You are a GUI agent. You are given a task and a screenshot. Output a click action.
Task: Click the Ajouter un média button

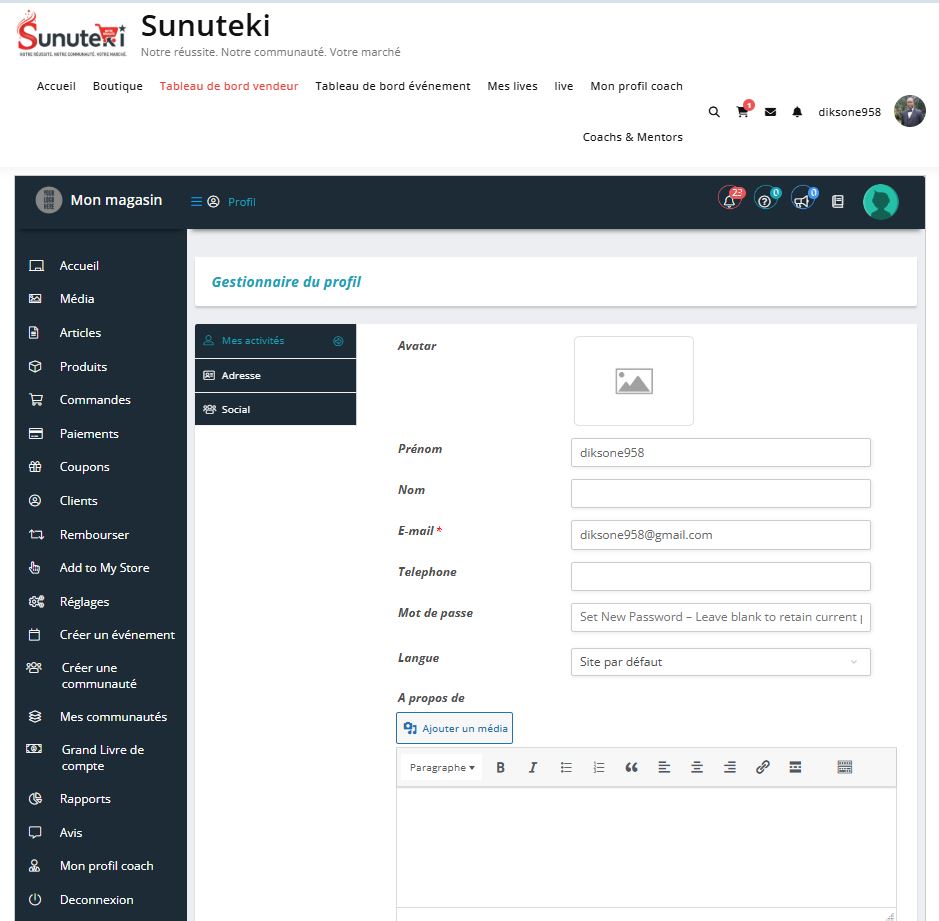click(454, 728)
